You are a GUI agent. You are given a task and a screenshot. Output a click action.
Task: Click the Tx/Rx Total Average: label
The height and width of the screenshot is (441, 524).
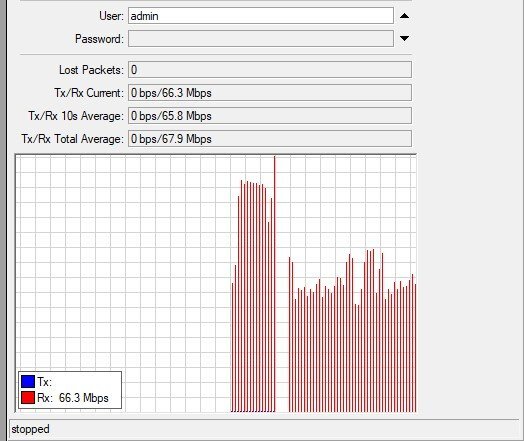pyautogui.click(x=73, y=139)
